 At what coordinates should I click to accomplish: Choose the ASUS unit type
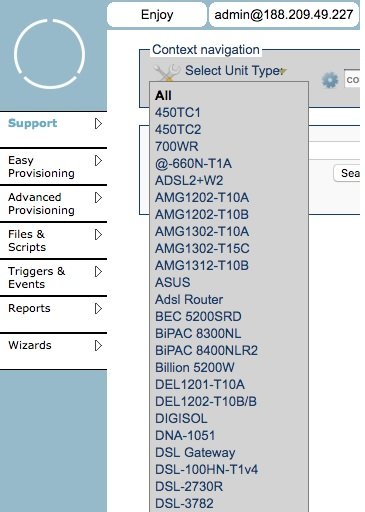pyautogui.click(x=173, y=283)
